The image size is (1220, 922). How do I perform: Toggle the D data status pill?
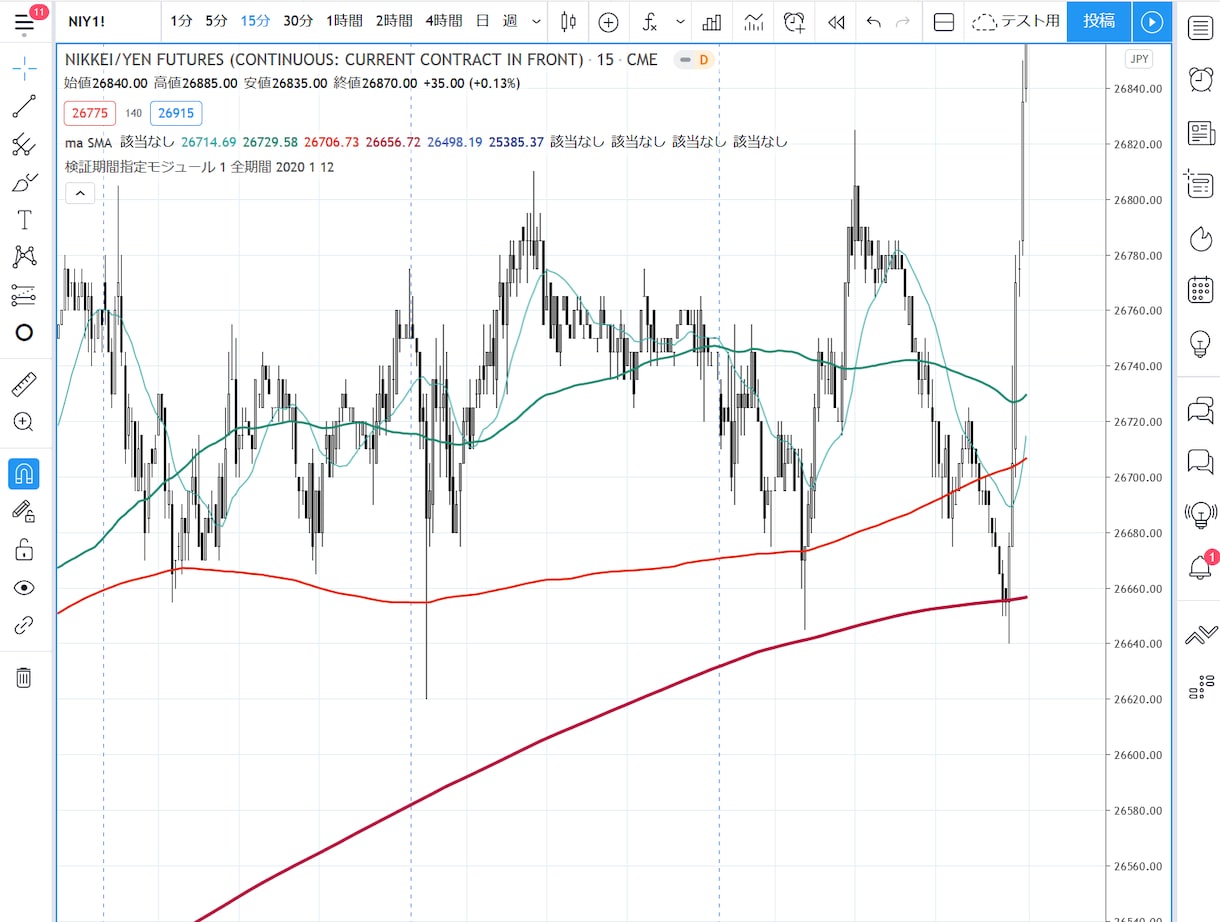694,60
